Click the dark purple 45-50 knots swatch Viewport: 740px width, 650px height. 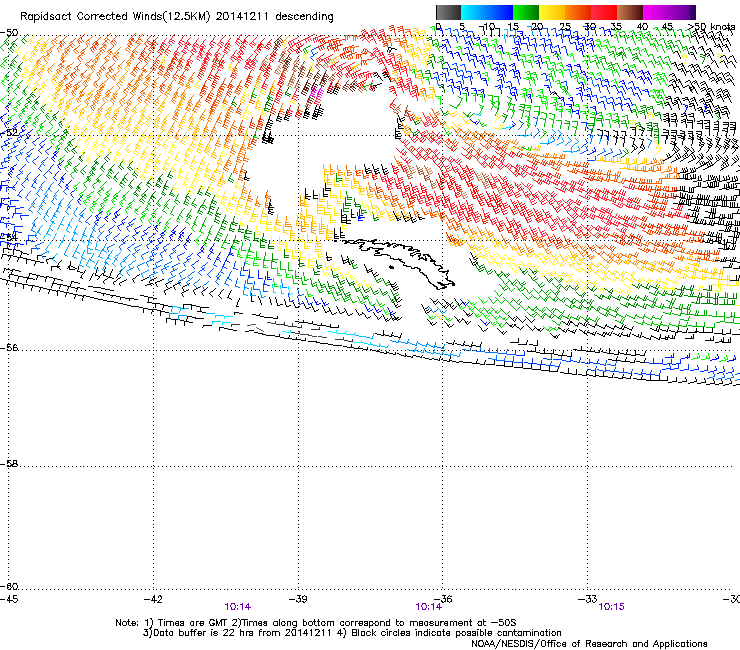682,12
